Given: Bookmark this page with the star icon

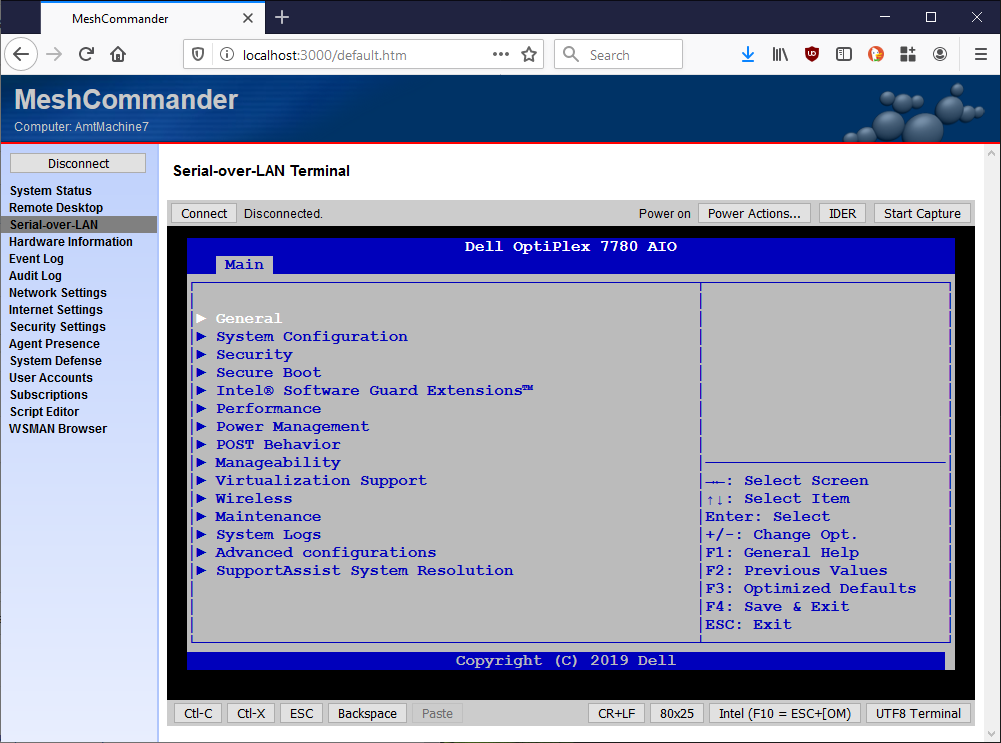Looking at the screenshot, I should (529, 54).
